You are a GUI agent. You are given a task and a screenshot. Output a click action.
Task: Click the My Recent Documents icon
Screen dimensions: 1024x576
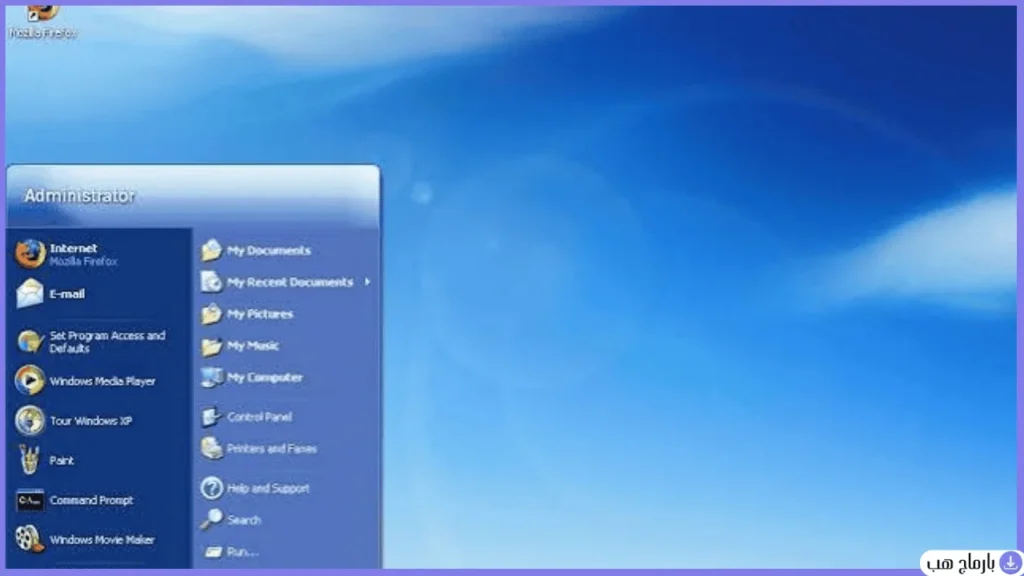pyautogui.click(x=212, y=282)
